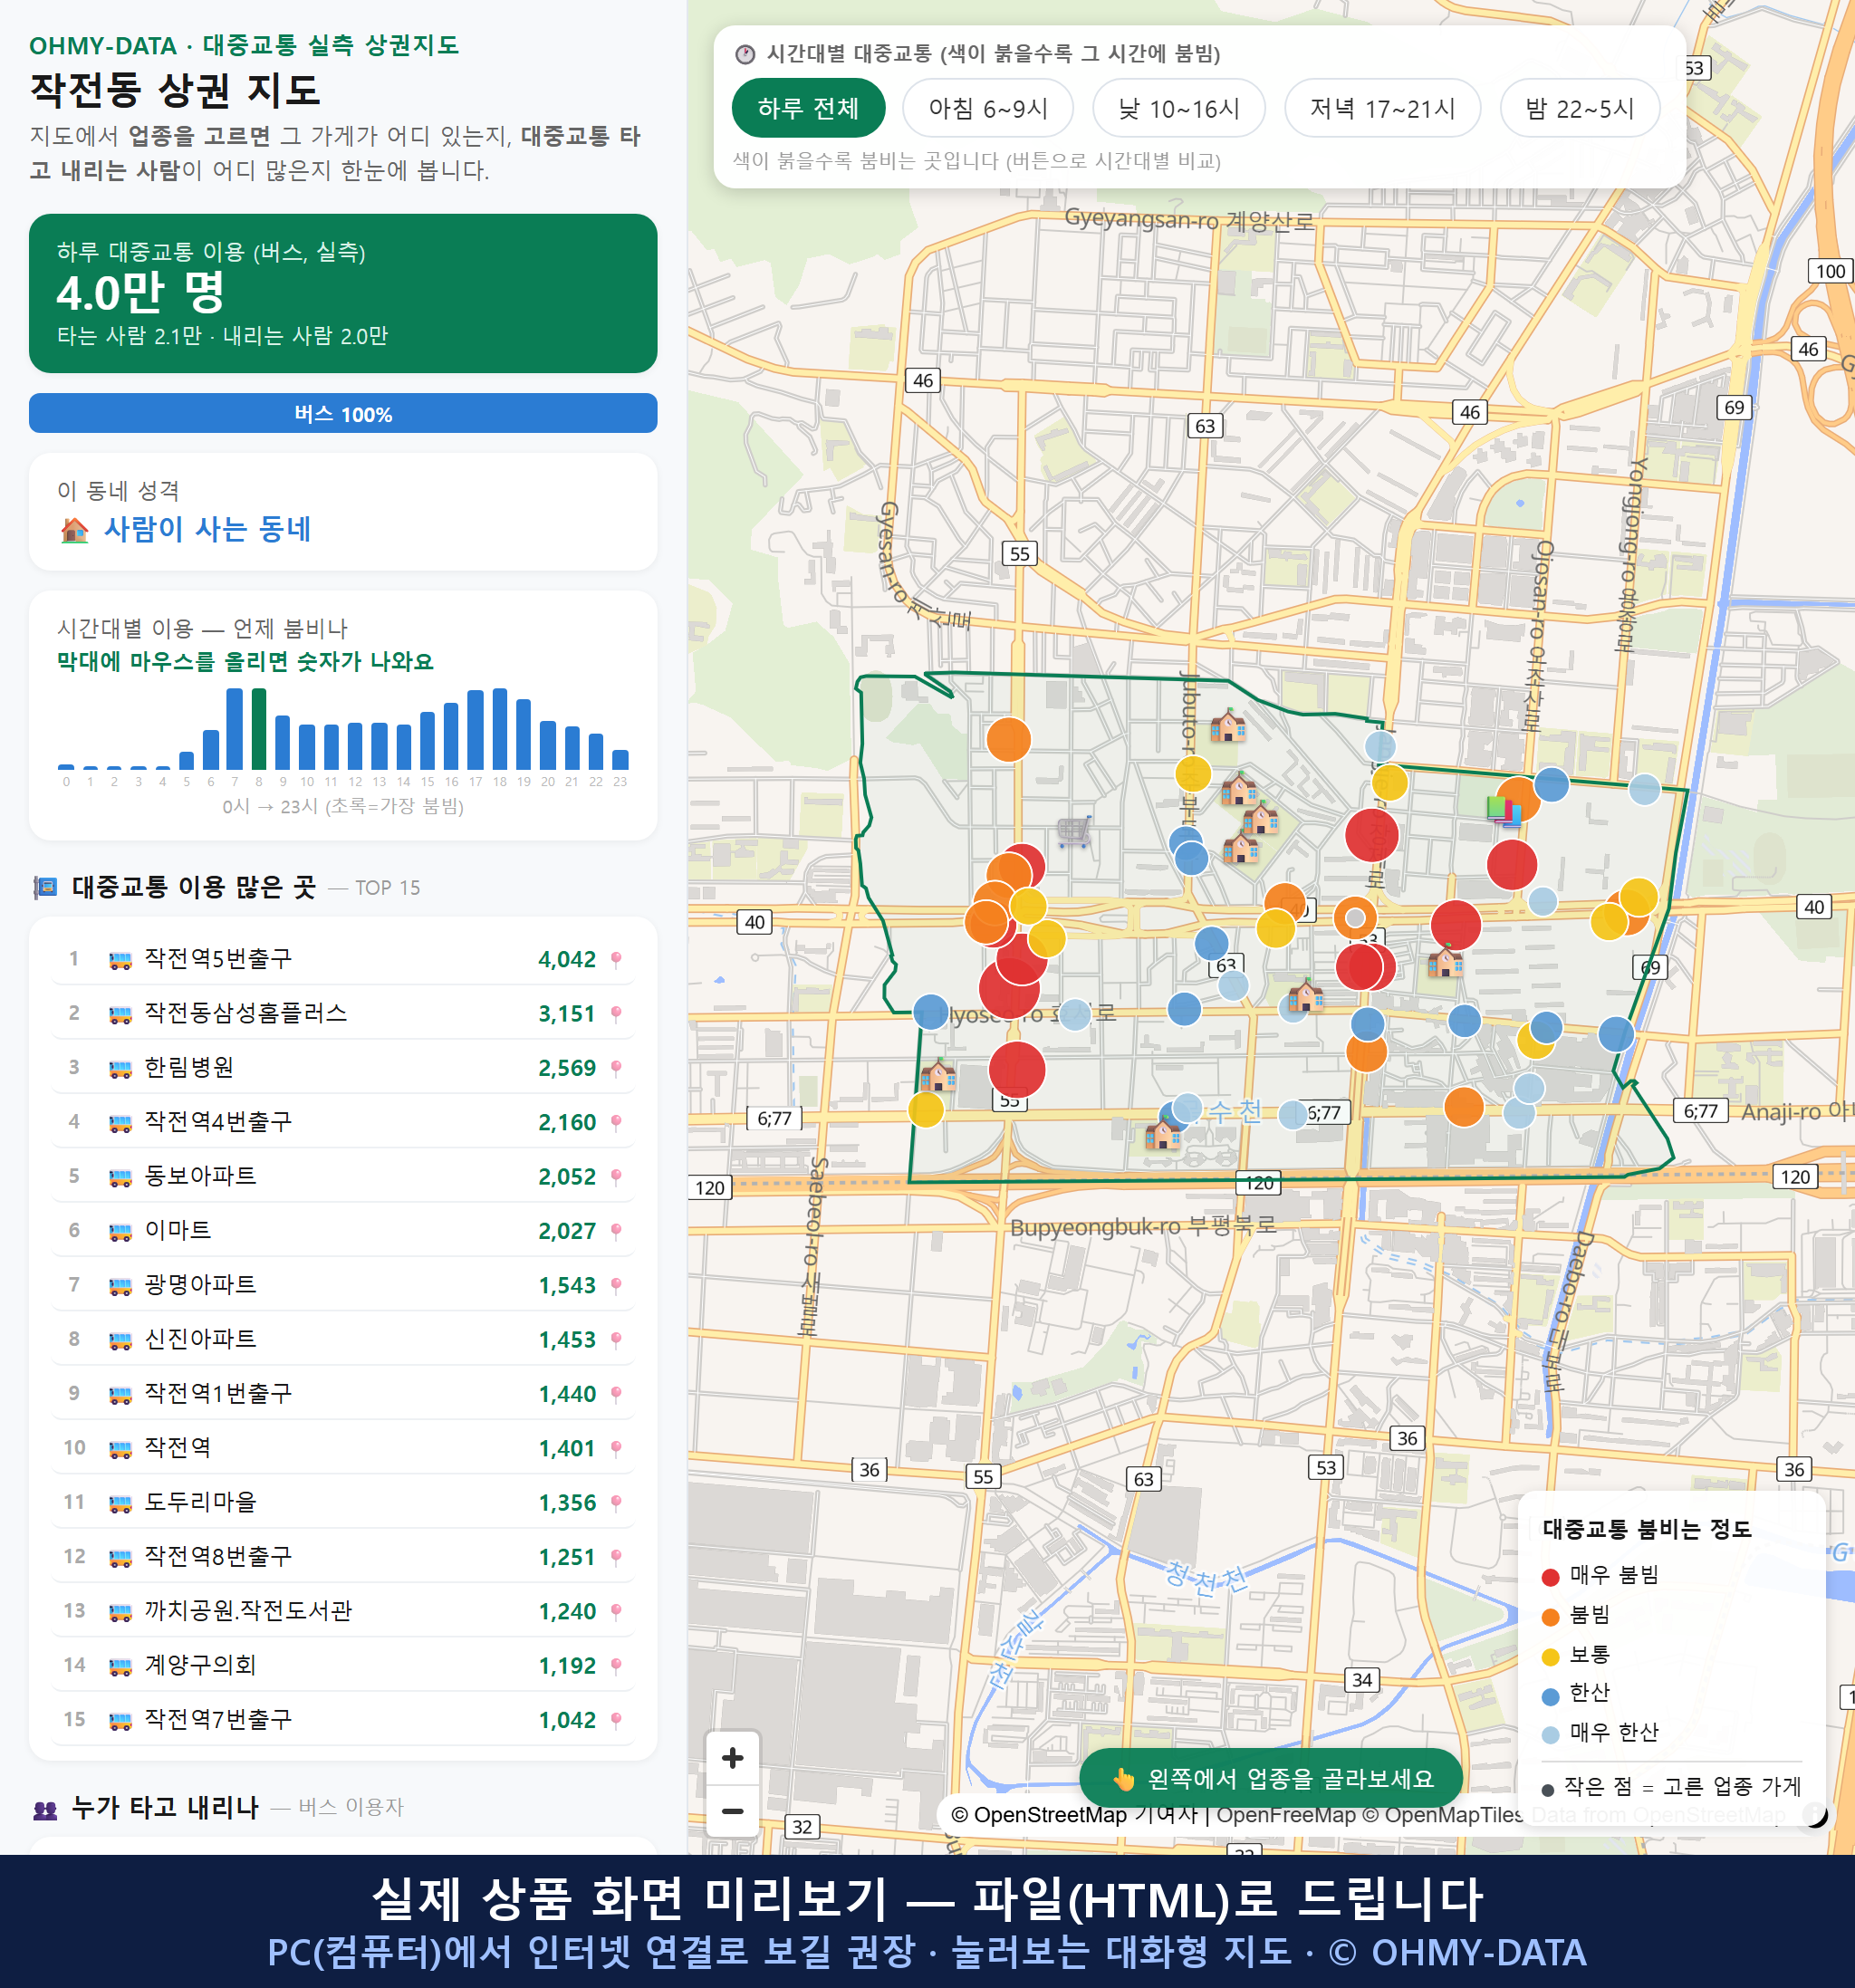Viewport: 1855px width, 1988px height.
Task: Click the pin icon for 동보아파트
Action: click(616, 1176)
